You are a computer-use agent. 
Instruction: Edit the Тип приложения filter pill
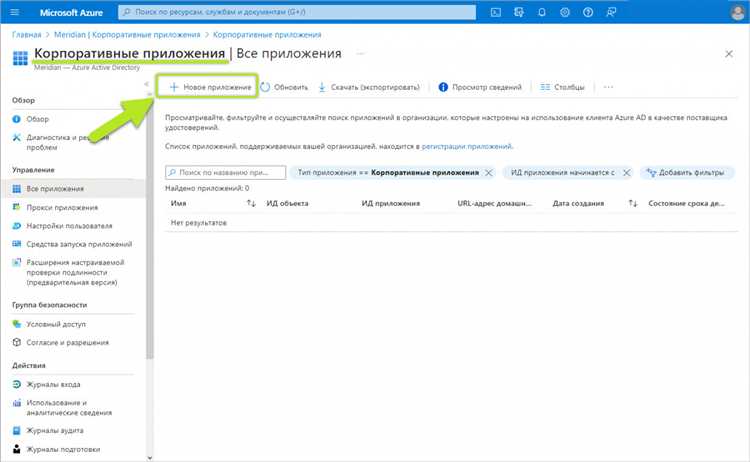(x=387, y=173)
